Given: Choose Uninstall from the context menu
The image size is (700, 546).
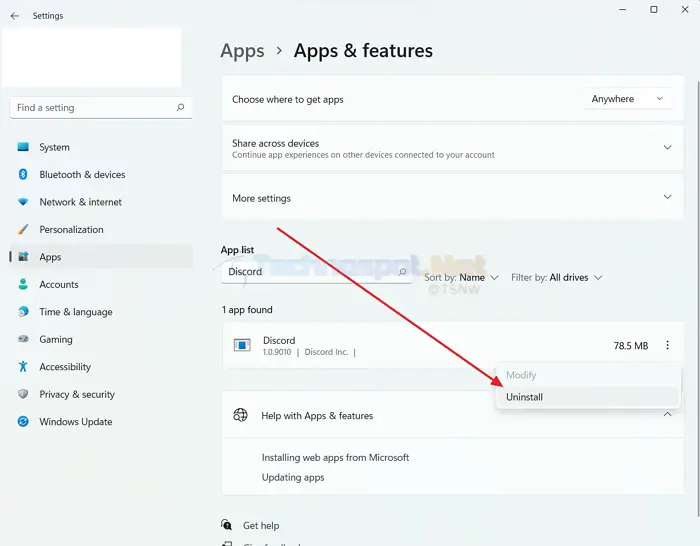Looking at the screenshot, I should click(x=588, y=397).
